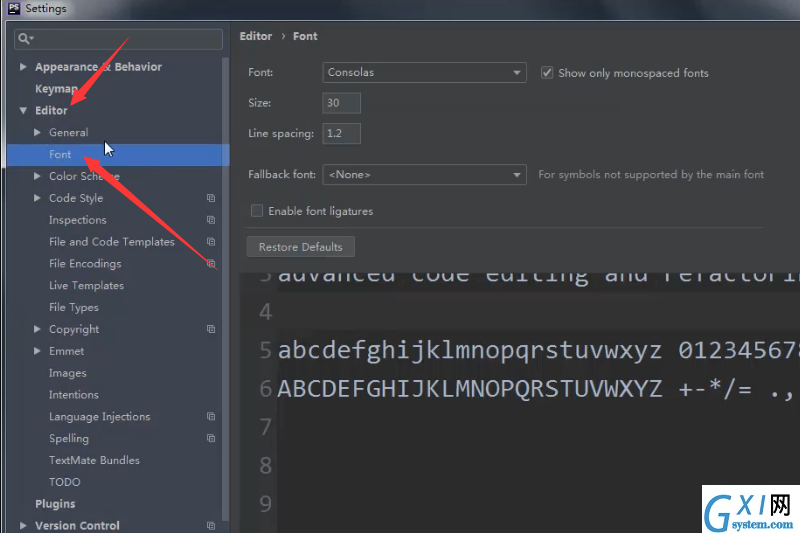
Task: Click the settings search field
Action: (118, 39)
